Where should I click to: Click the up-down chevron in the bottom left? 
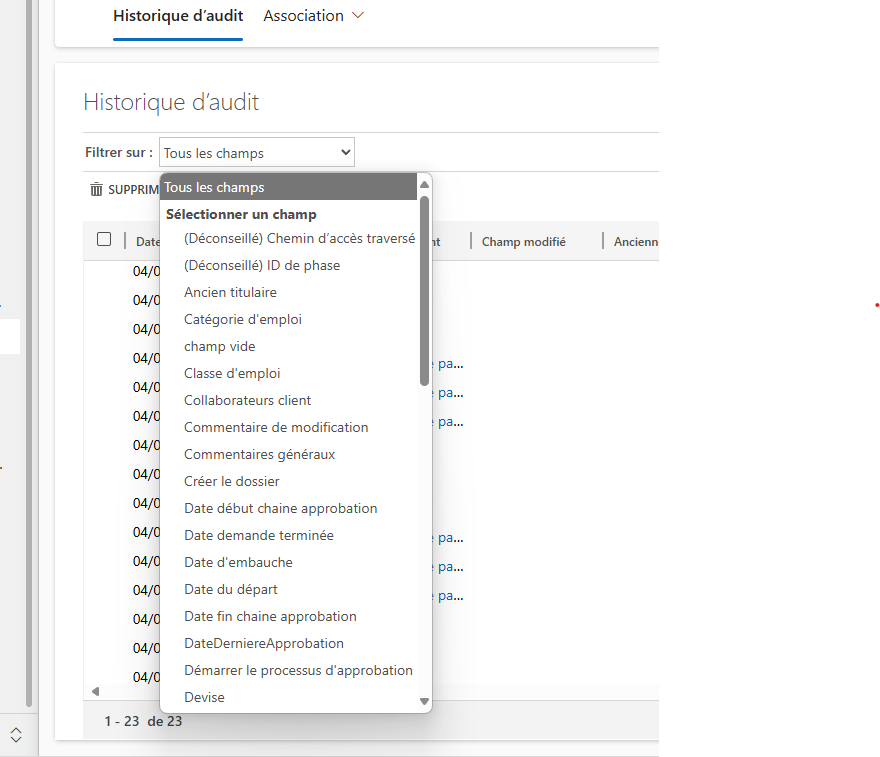tap(16, 735)
